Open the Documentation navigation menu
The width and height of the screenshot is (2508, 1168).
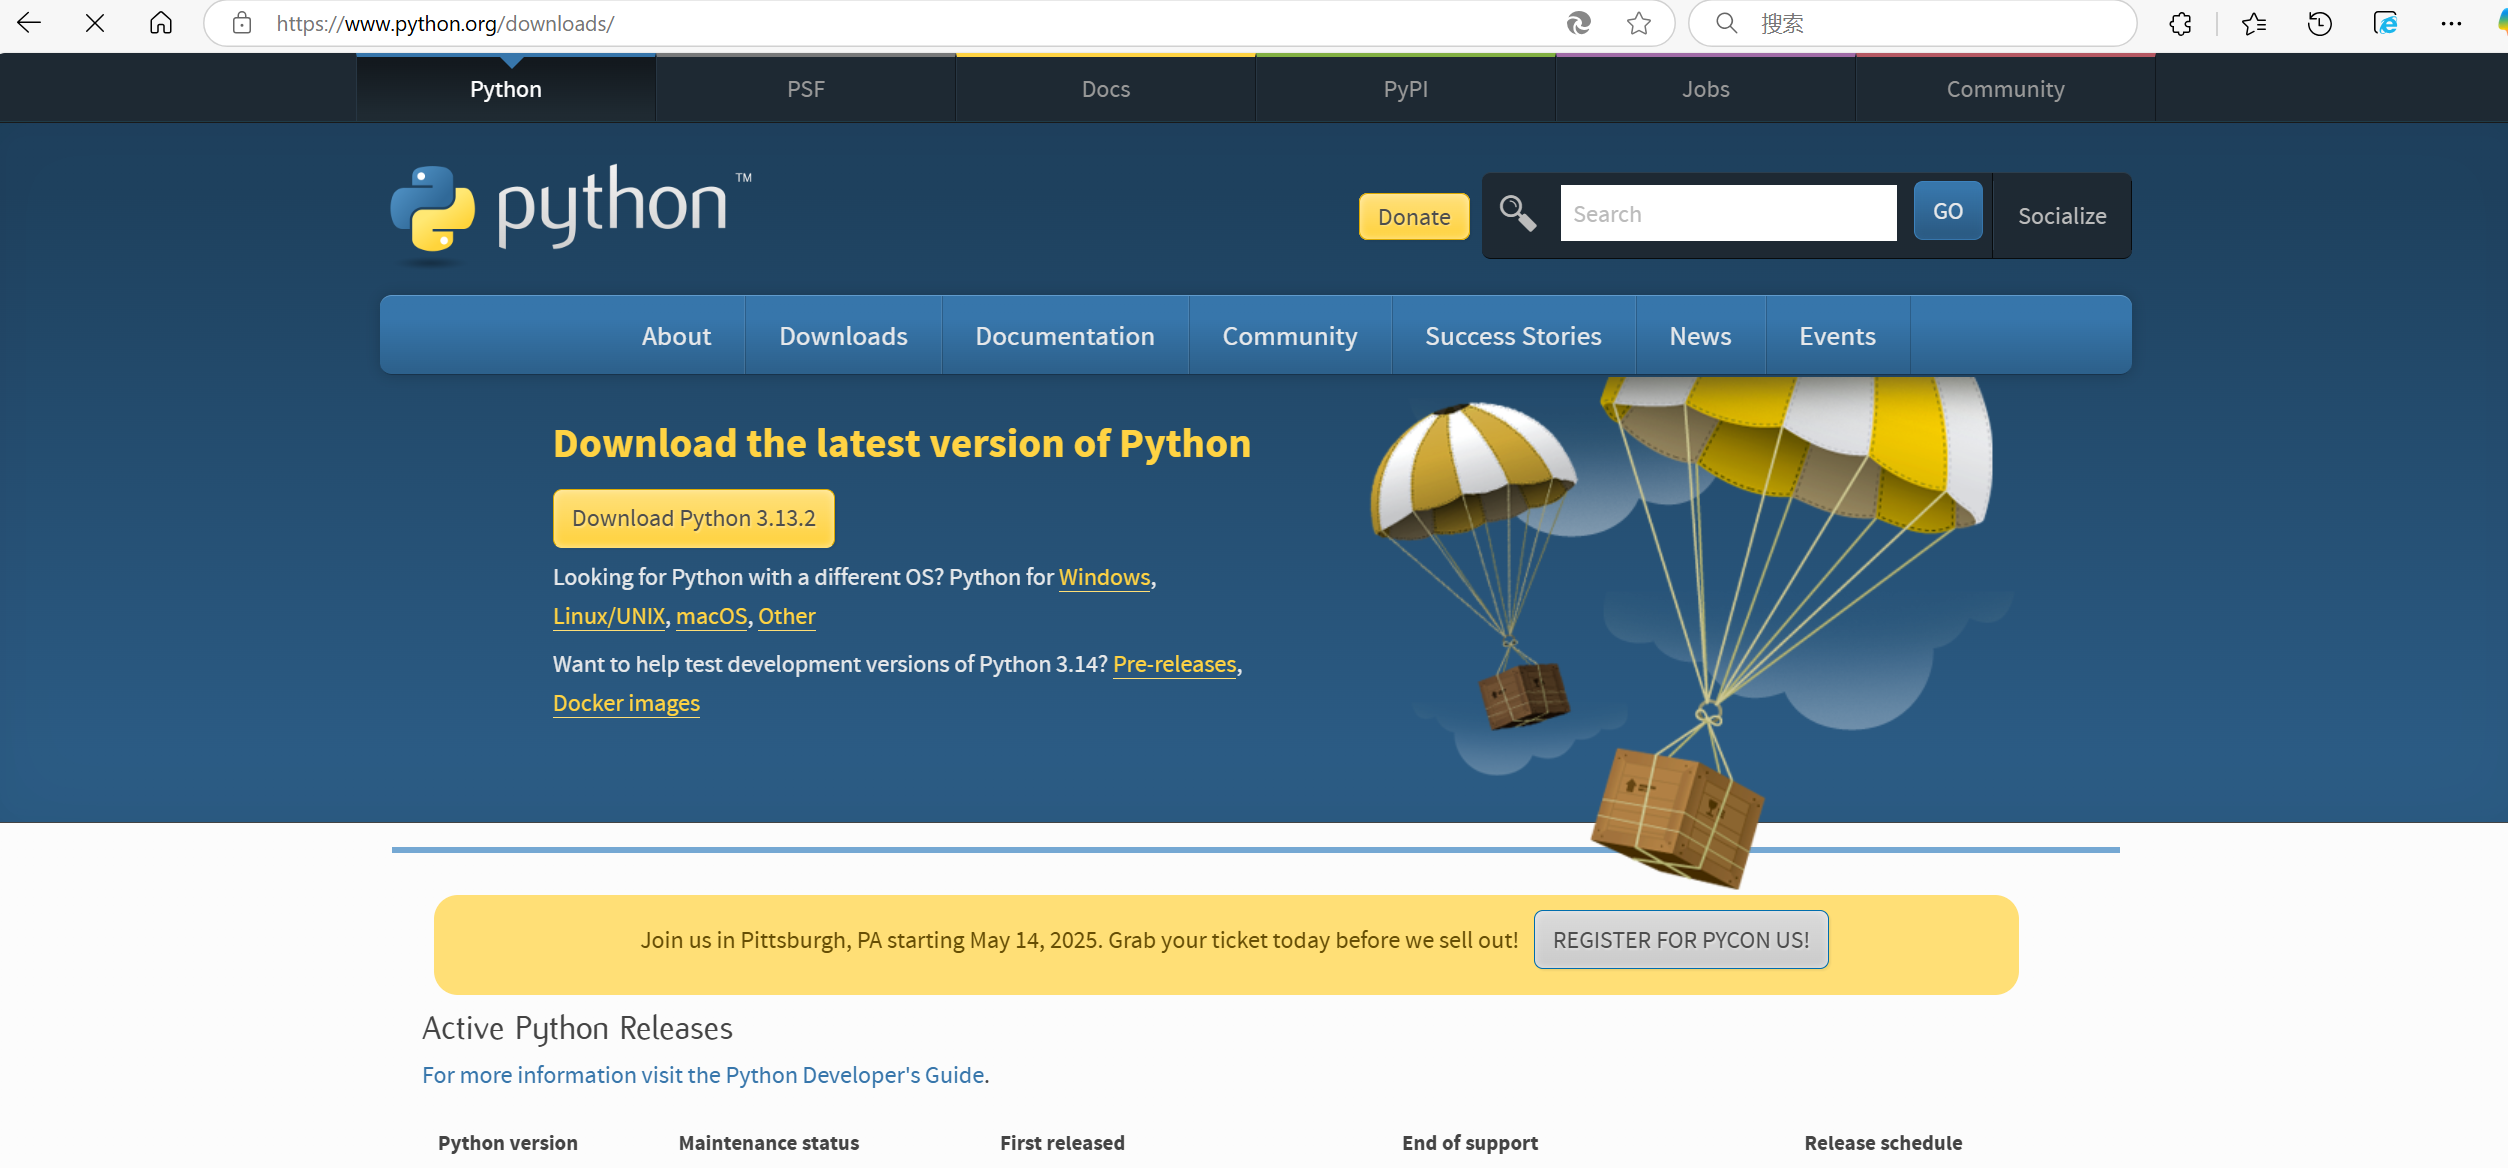pos(1064,336)
